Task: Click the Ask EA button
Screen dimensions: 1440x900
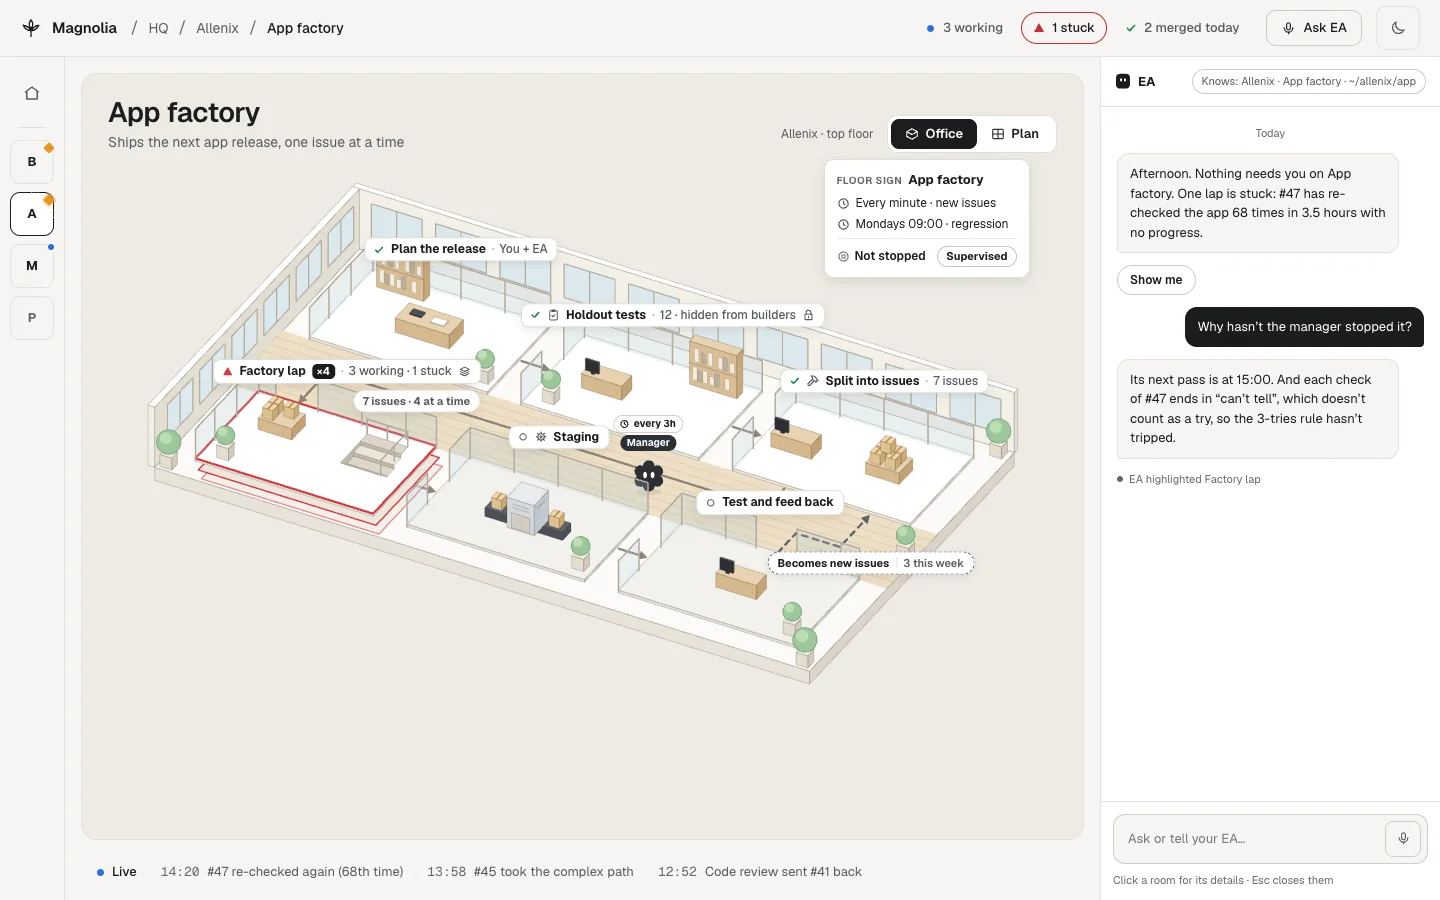Action: 1314,28
